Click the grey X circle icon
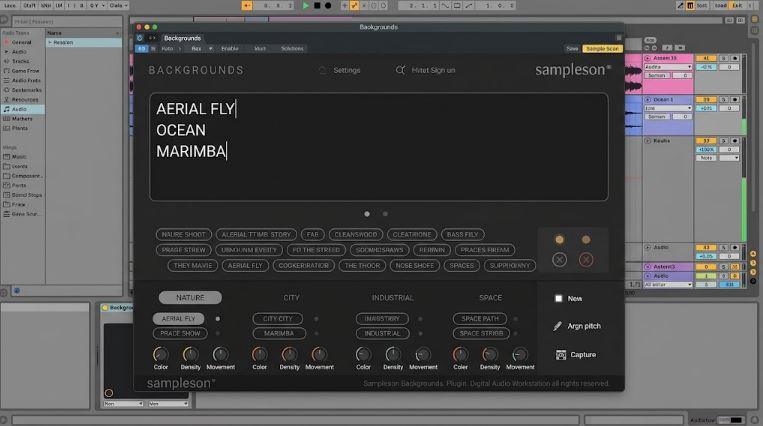This screenshot has height=426, width=763. coord(560,260)
